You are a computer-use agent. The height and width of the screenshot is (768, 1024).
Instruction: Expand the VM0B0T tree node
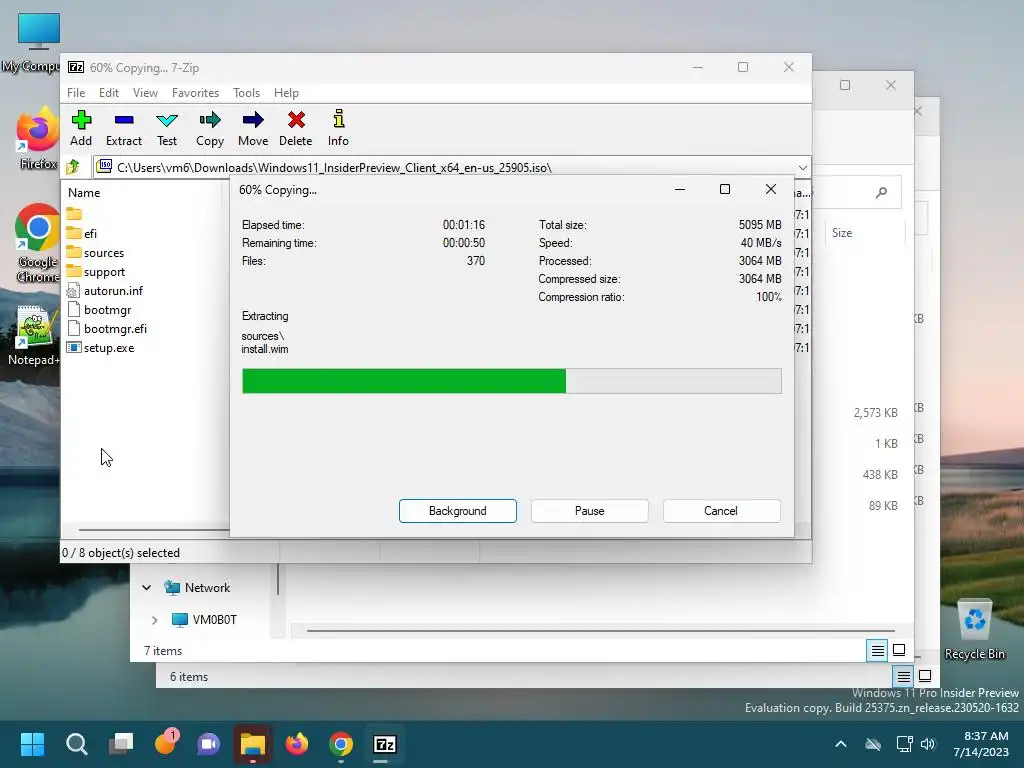click(x=154, y=620)
